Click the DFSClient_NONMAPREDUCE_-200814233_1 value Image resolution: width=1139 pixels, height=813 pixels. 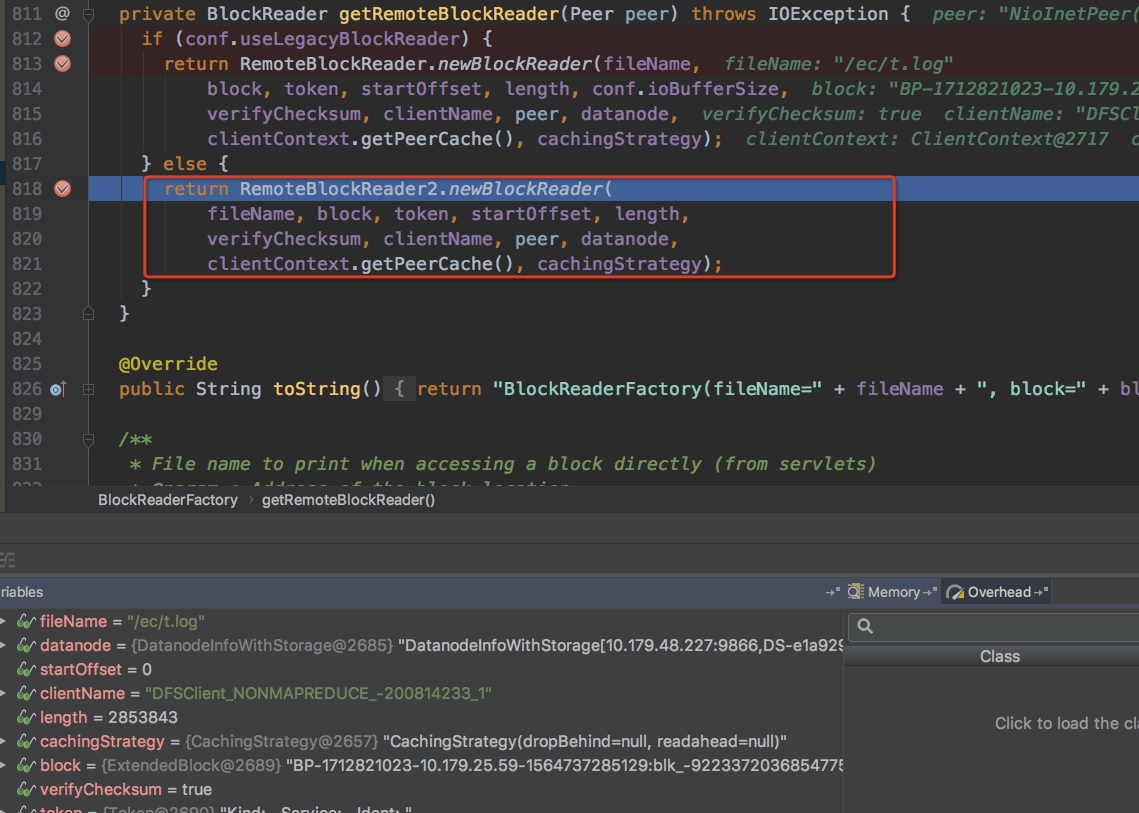click(318, 693)
